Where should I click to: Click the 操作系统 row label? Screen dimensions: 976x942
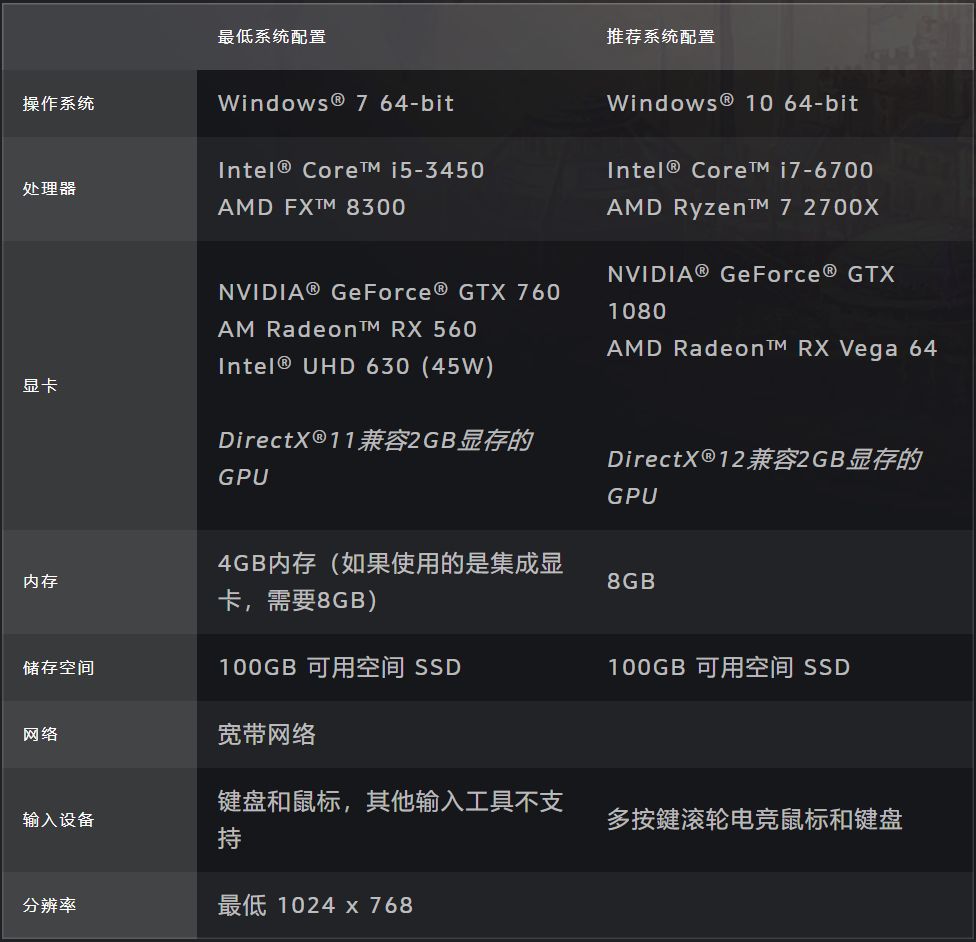point(46,102)
